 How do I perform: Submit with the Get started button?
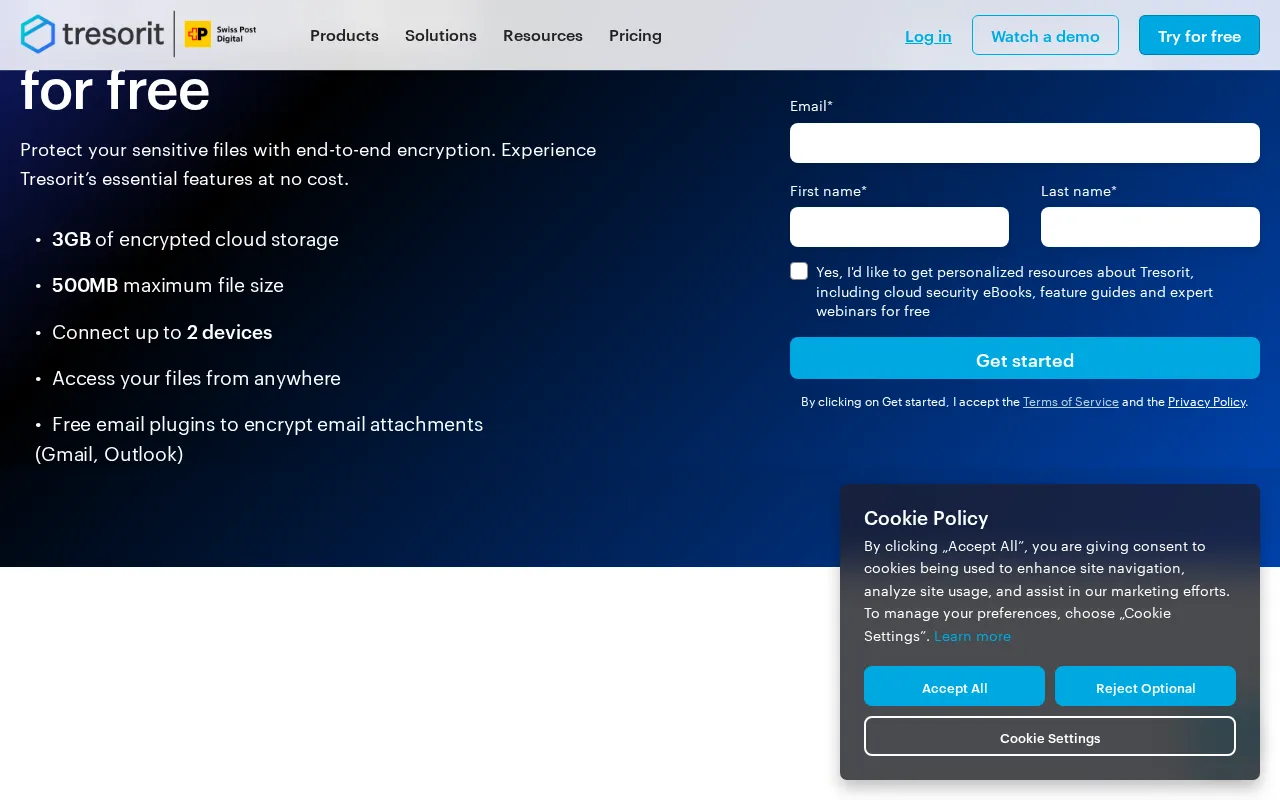[1025, 358]
